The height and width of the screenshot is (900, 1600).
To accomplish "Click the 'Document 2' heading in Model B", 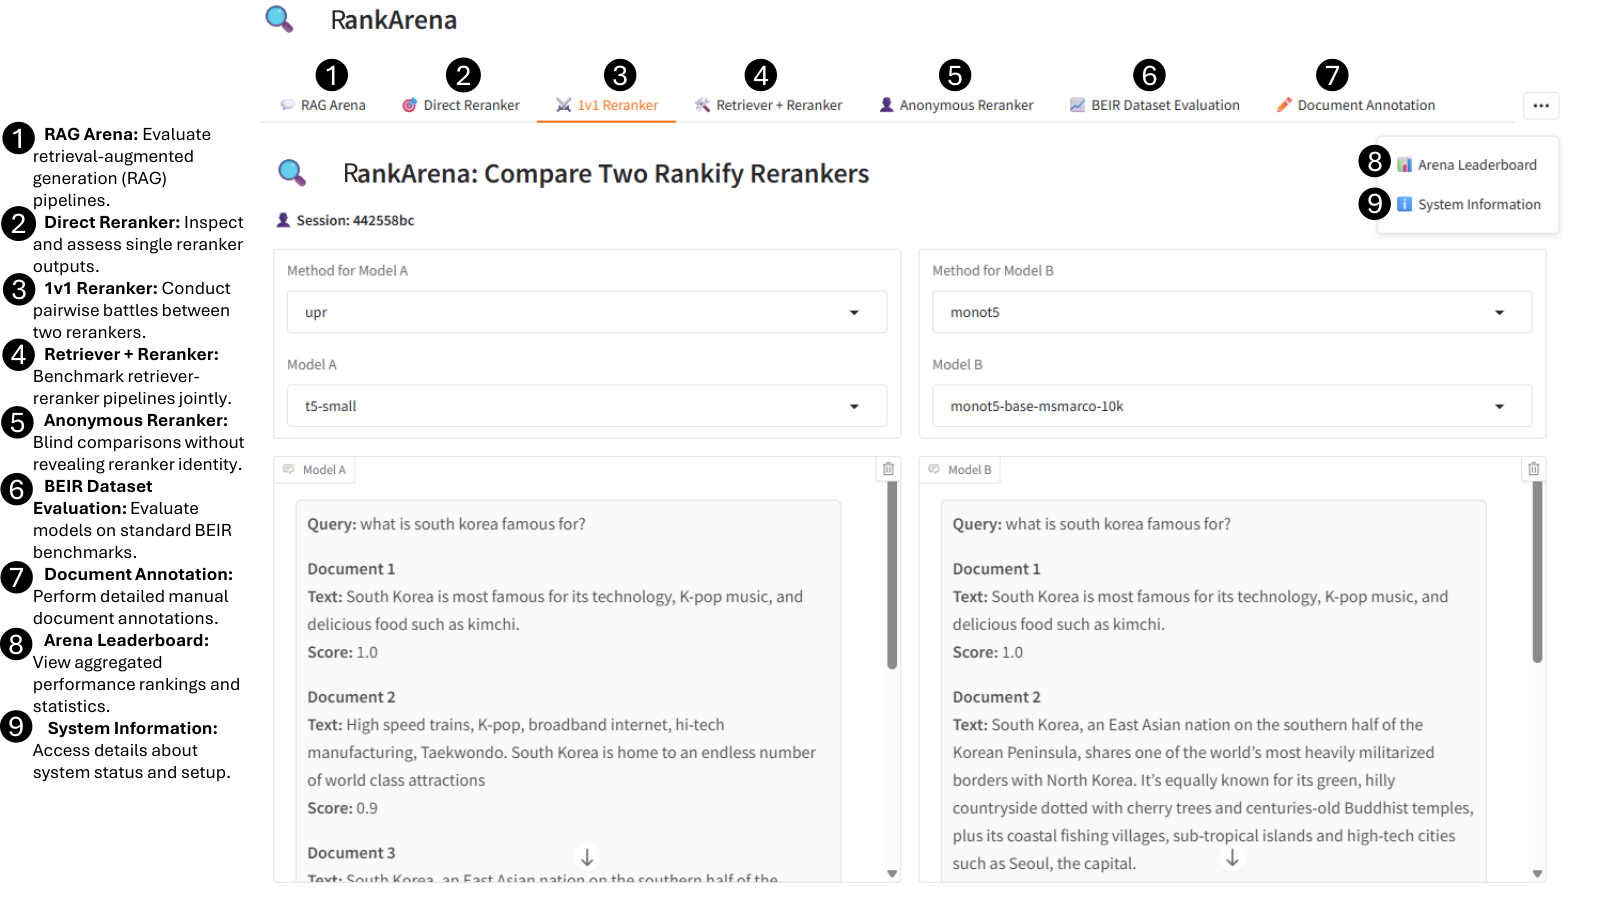I will pos(996,697).
